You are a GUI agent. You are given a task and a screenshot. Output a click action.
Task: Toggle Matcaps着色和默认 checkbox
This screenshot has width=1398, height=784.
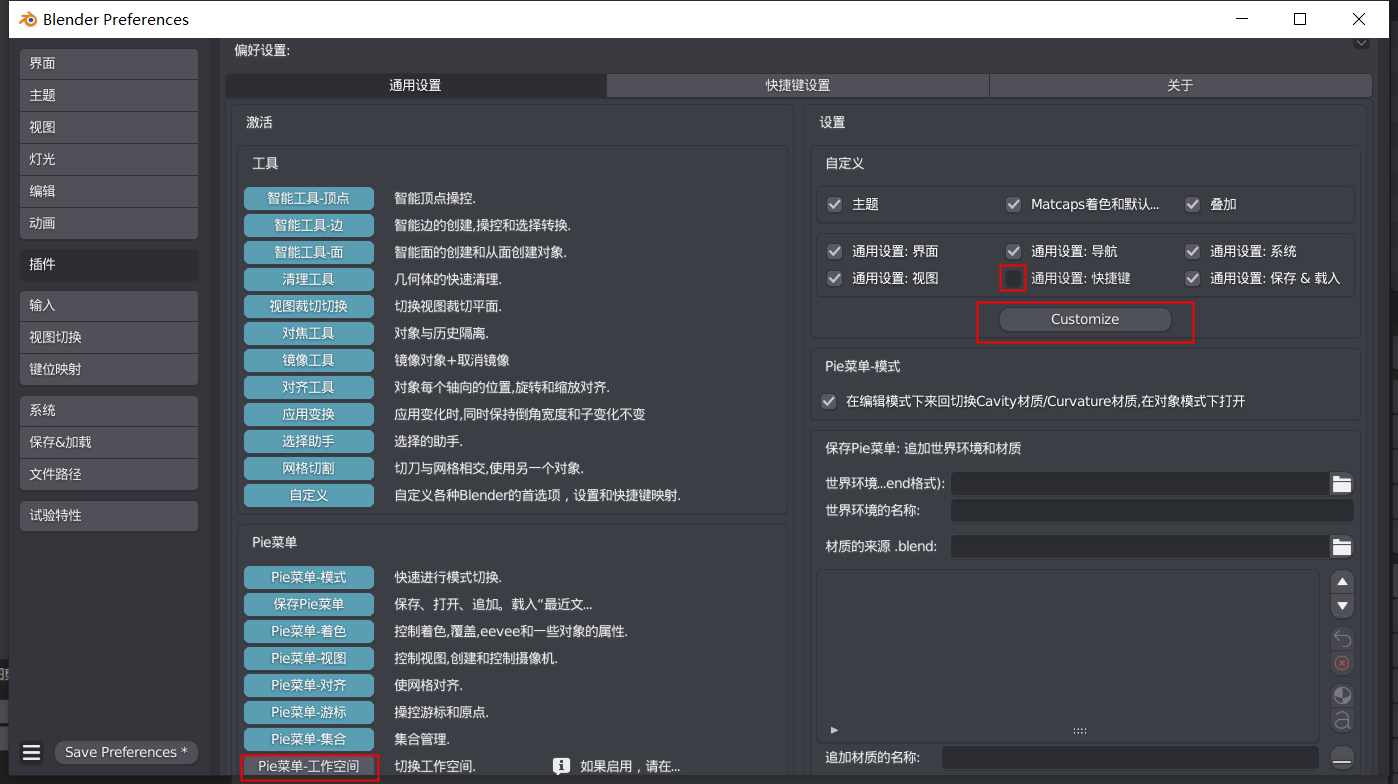(x=1014, y=204)
